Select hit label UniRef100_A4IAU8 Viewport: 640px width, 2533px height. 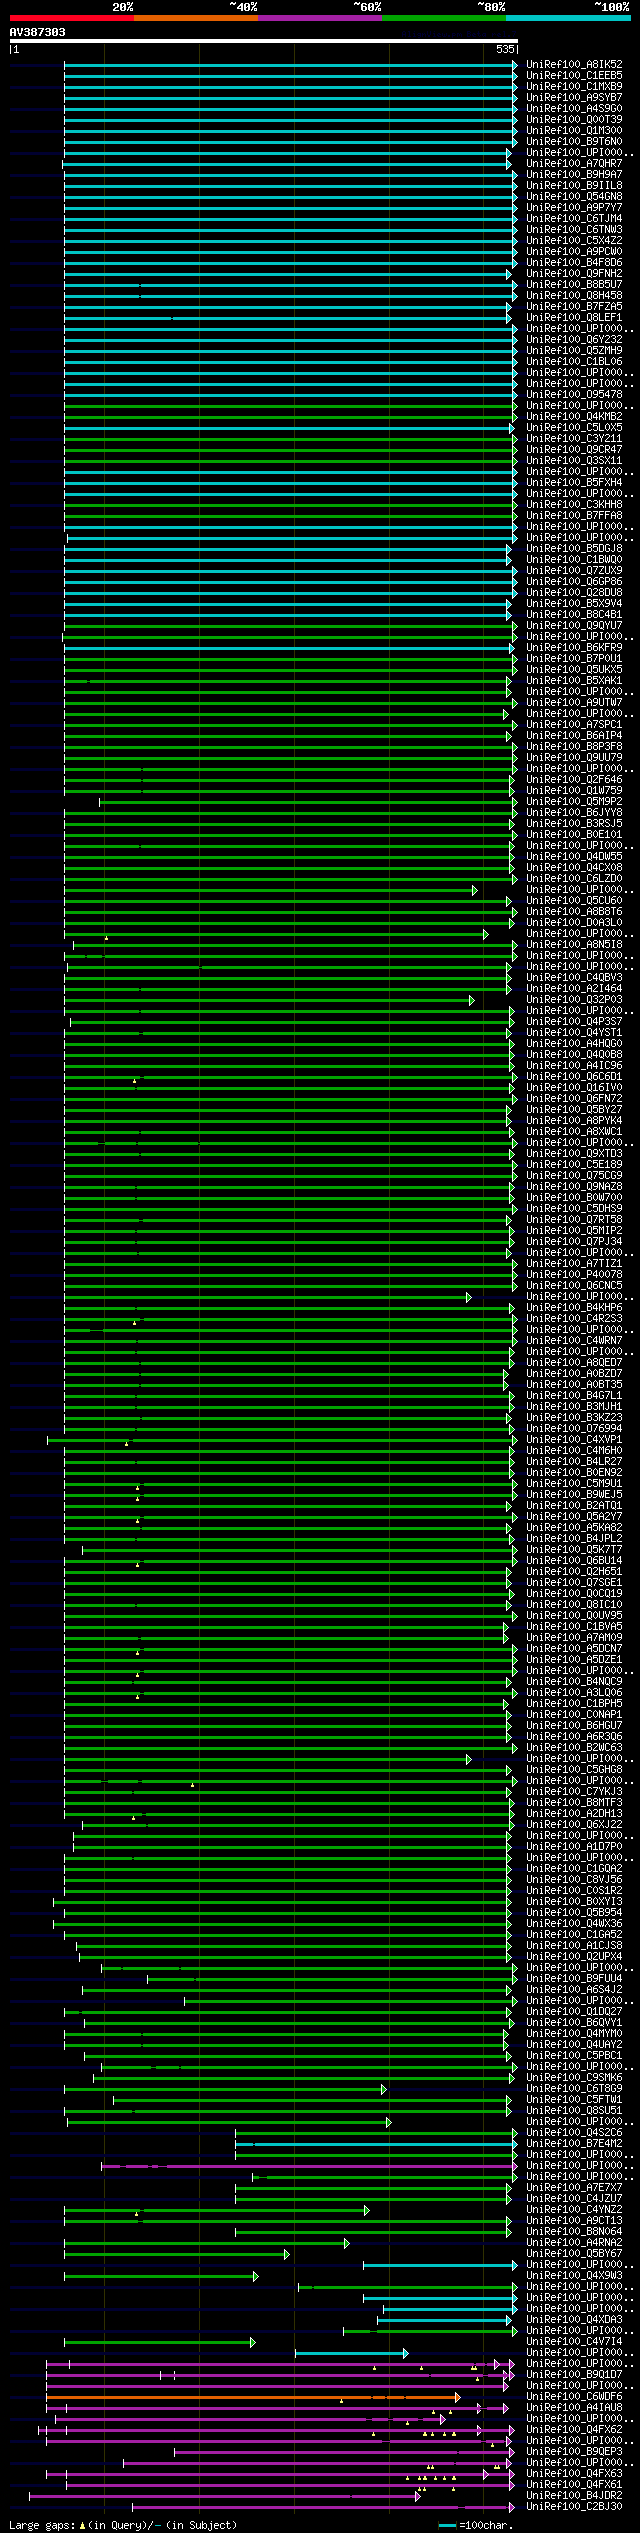(x=574, y=2408)
